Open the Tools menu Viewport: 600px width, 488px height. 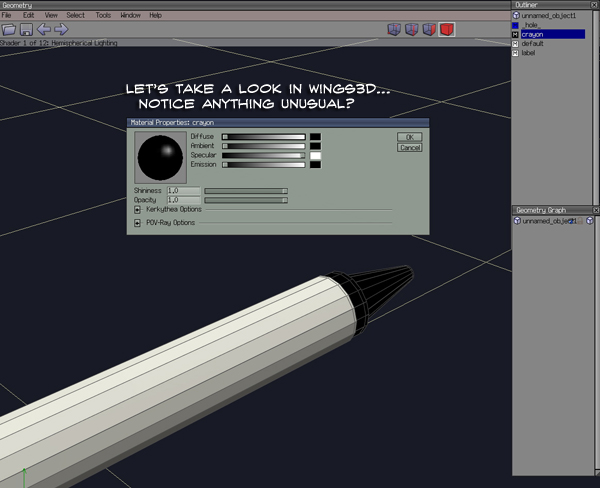coord(103,16)
